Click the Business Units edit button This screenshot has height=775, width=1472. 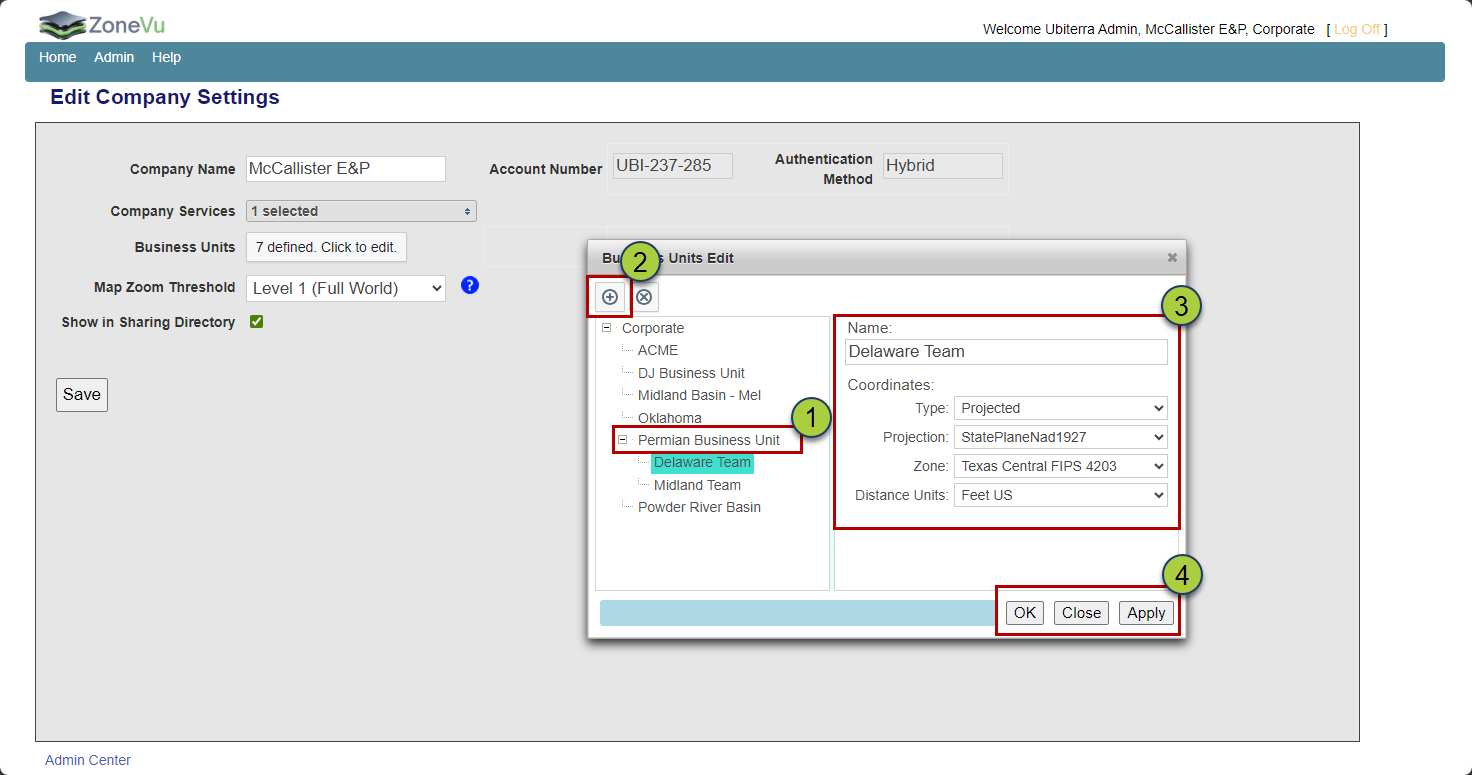(x=326, y=247)
